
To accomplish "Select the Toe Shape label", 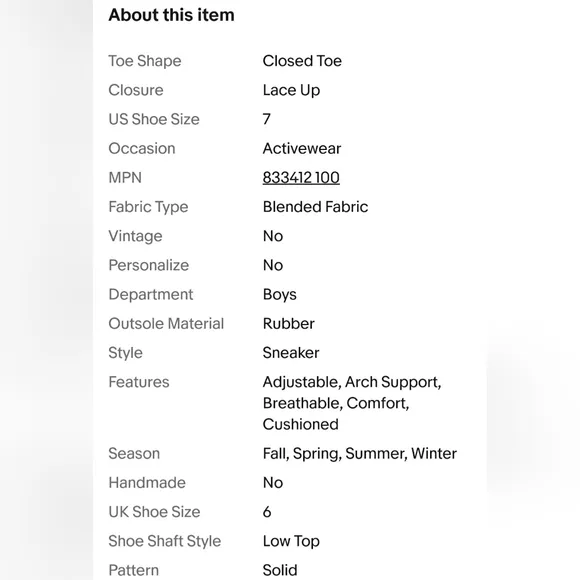I will [x=145, y=61].
